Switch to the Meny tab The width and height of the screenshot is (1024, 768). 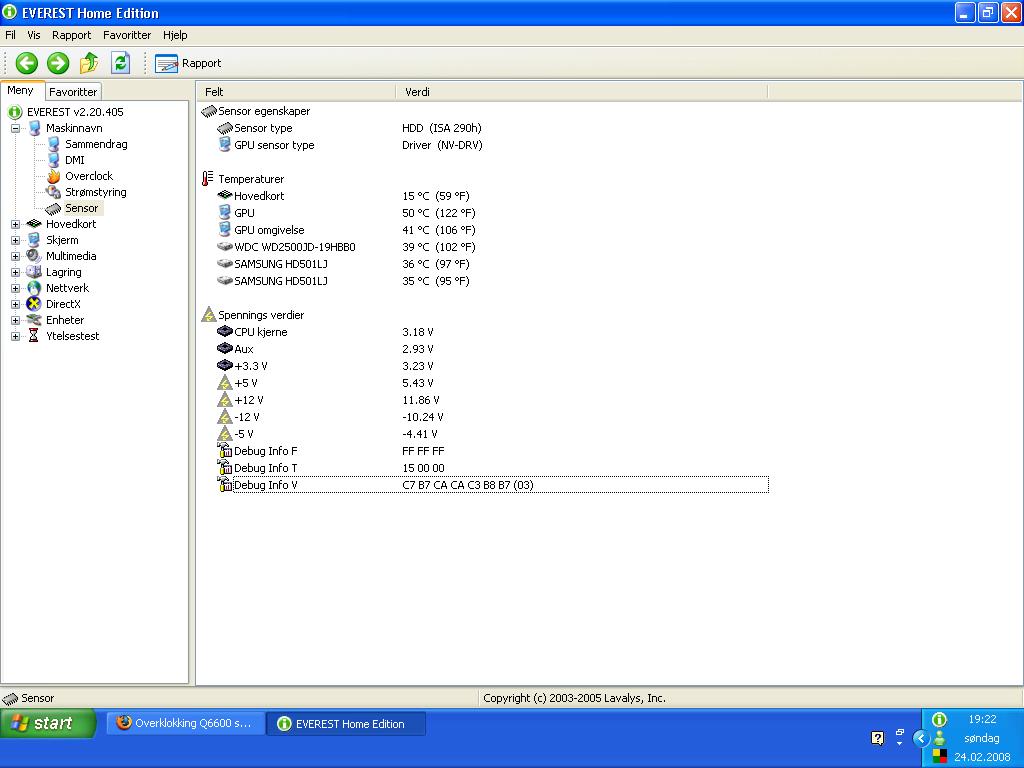point(21,90)
